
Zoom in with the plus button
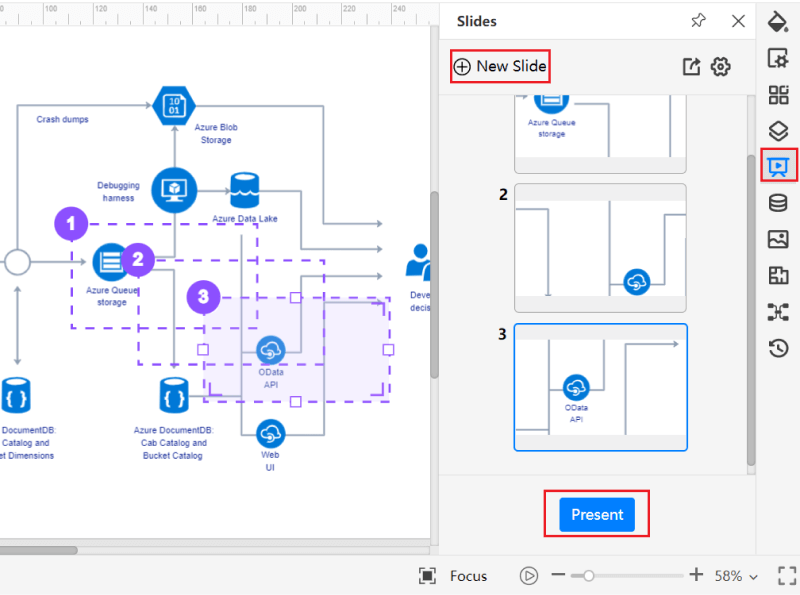tap(696, 575)
